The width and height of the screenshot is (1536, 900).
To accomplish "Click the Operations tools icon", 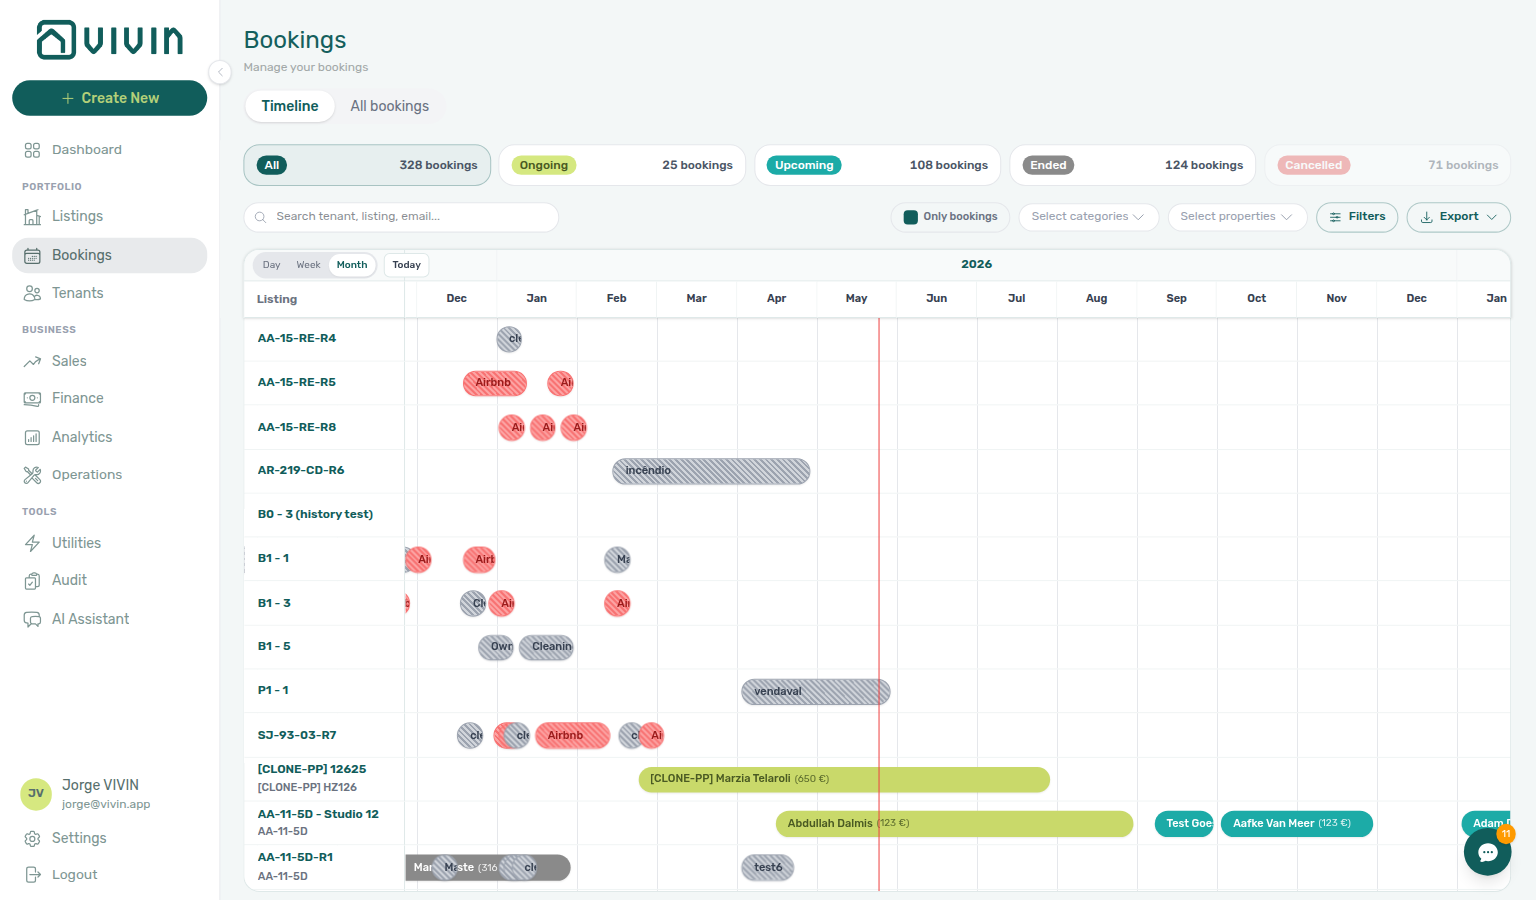I will coord(32,475).
